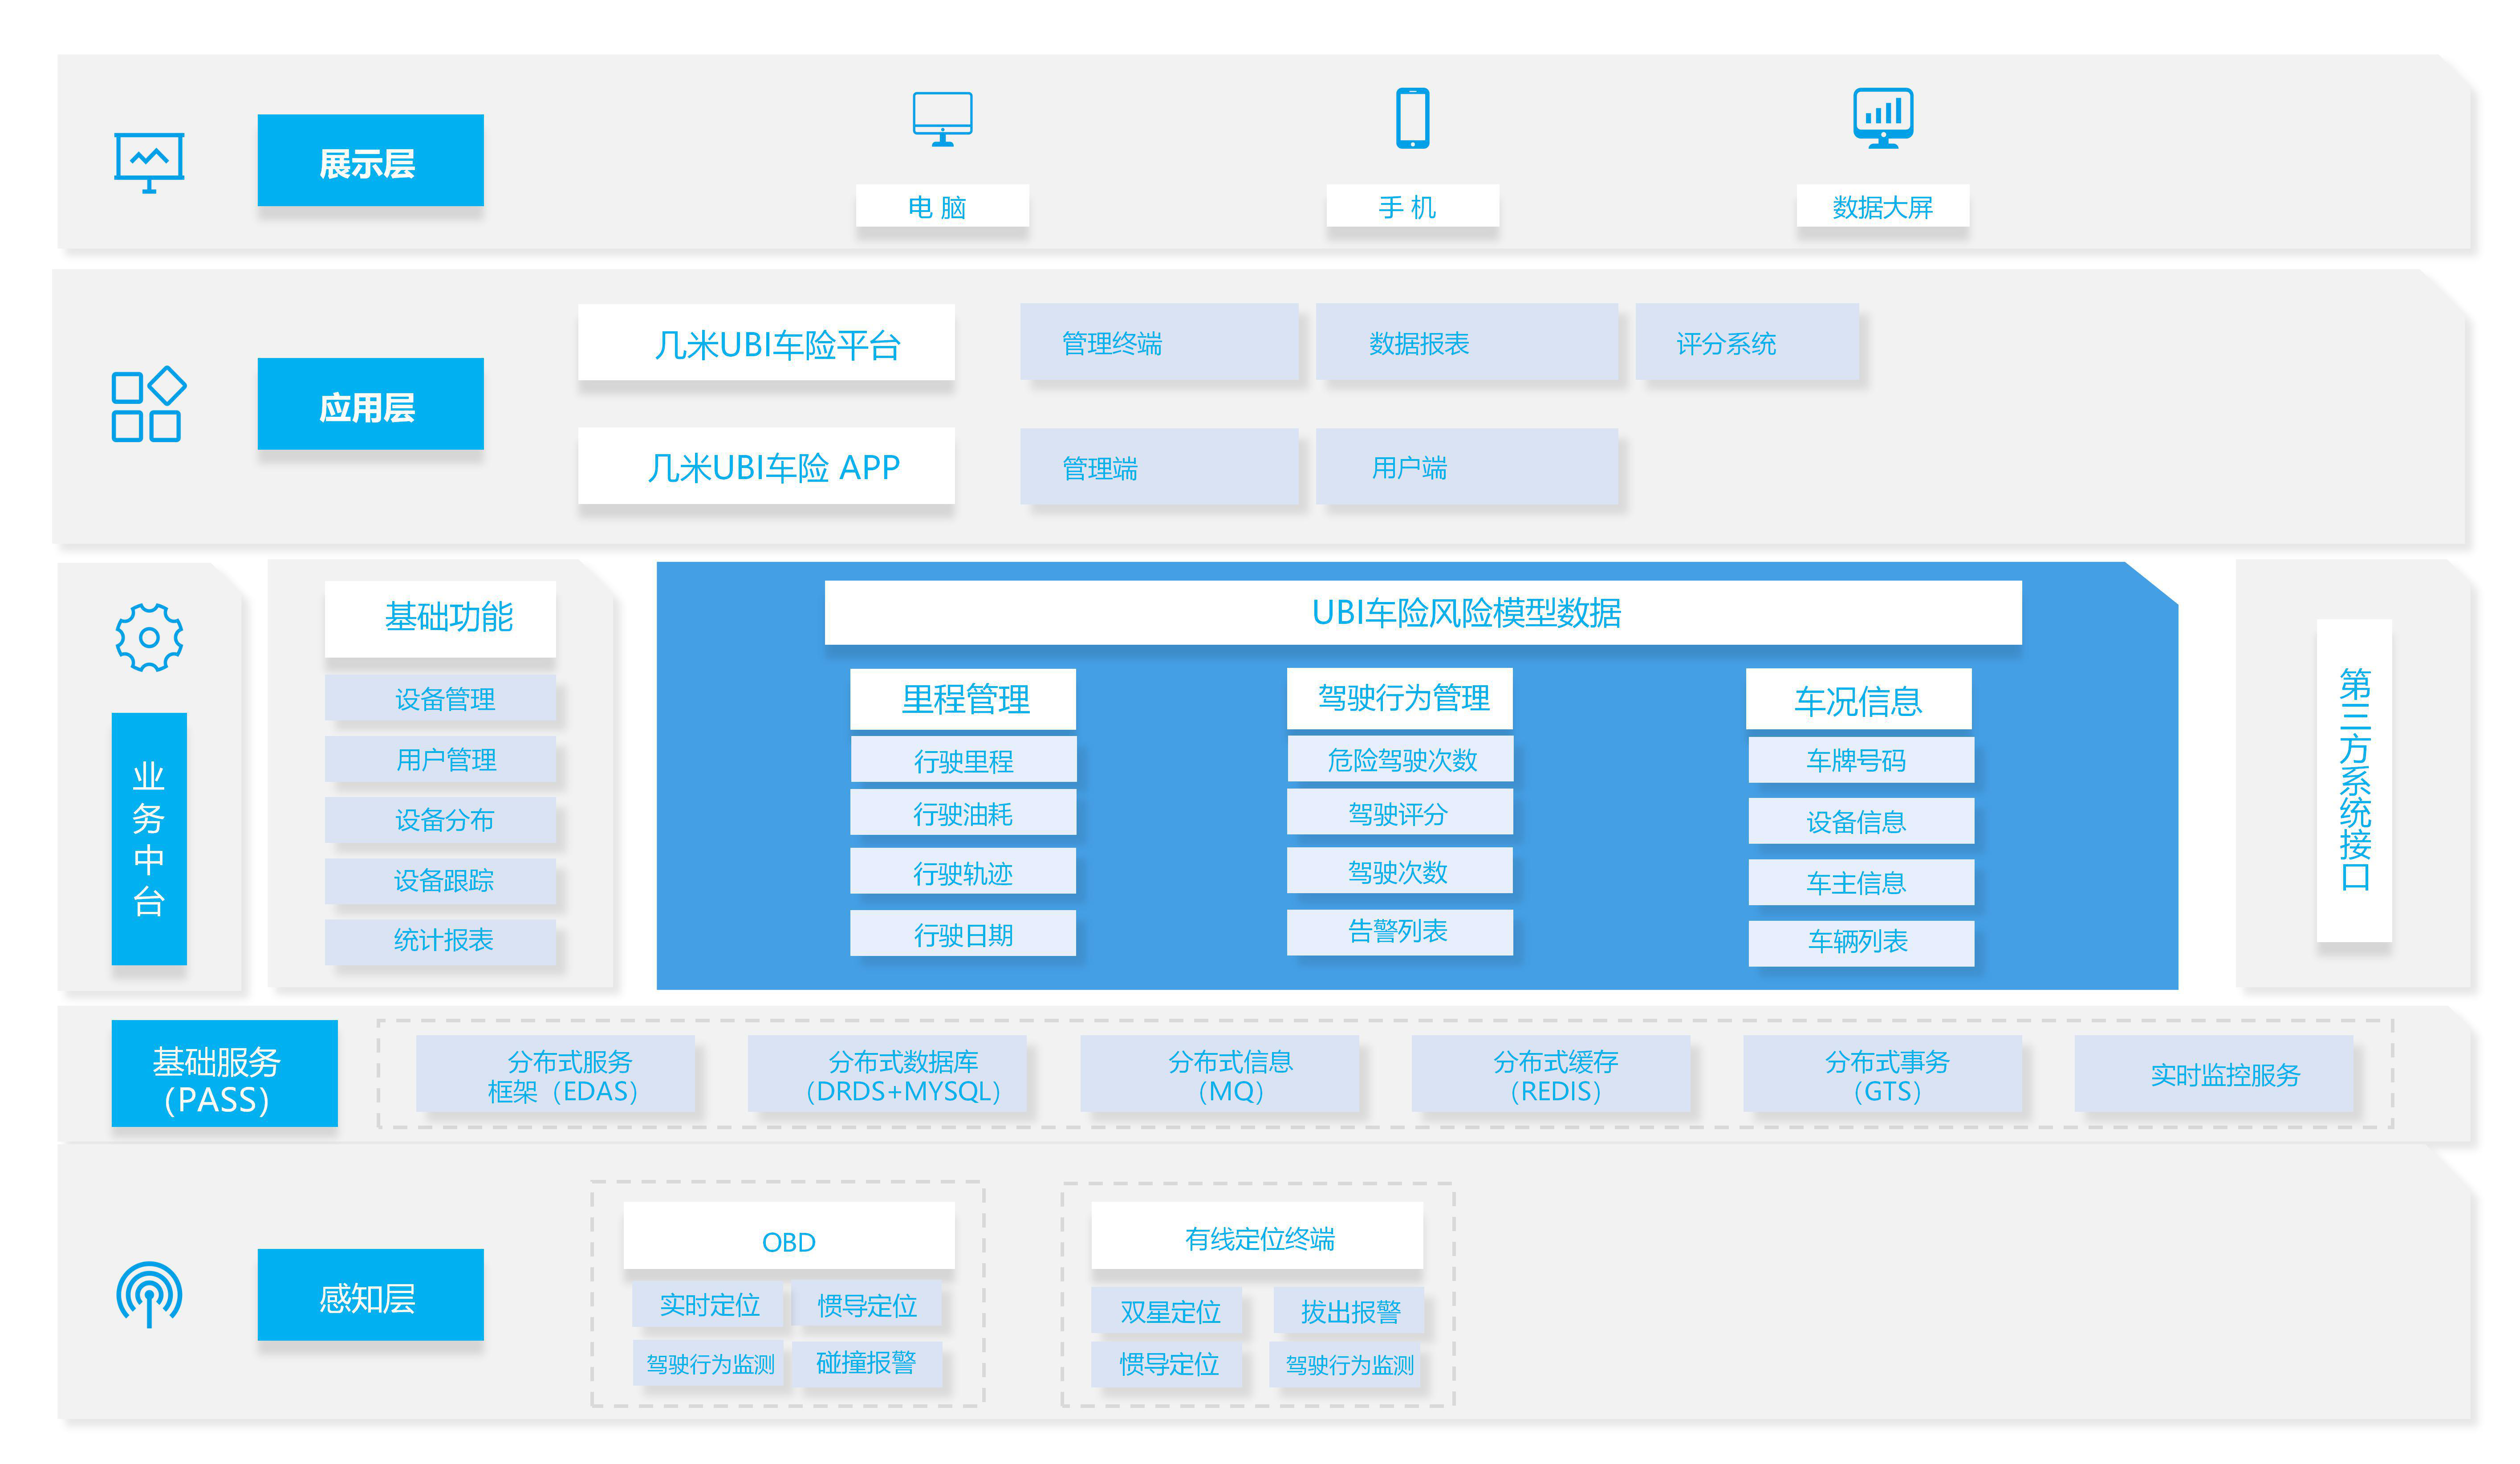Click the 行驶油耗 item
The height and width of the screenshot is (1464, 2520).
(x=963, y=812)
